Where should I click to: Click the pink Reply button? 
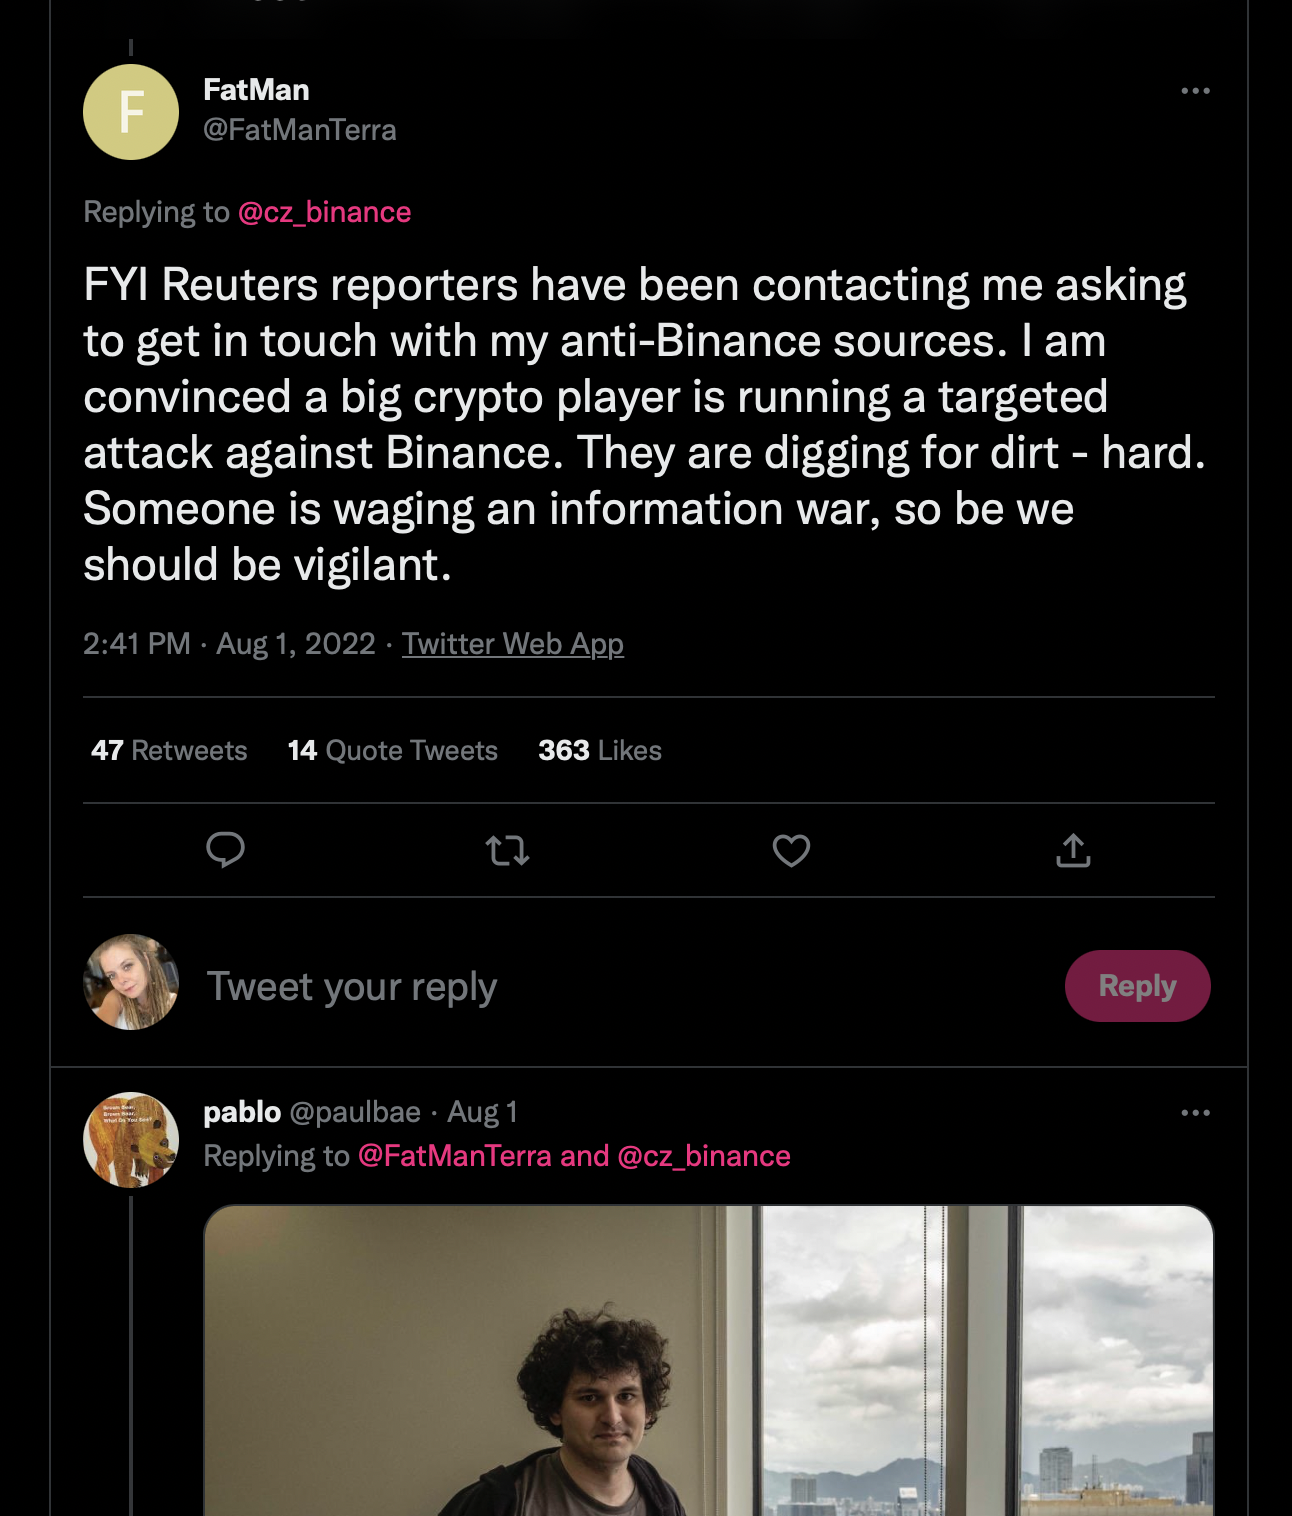click(1138, 986)
